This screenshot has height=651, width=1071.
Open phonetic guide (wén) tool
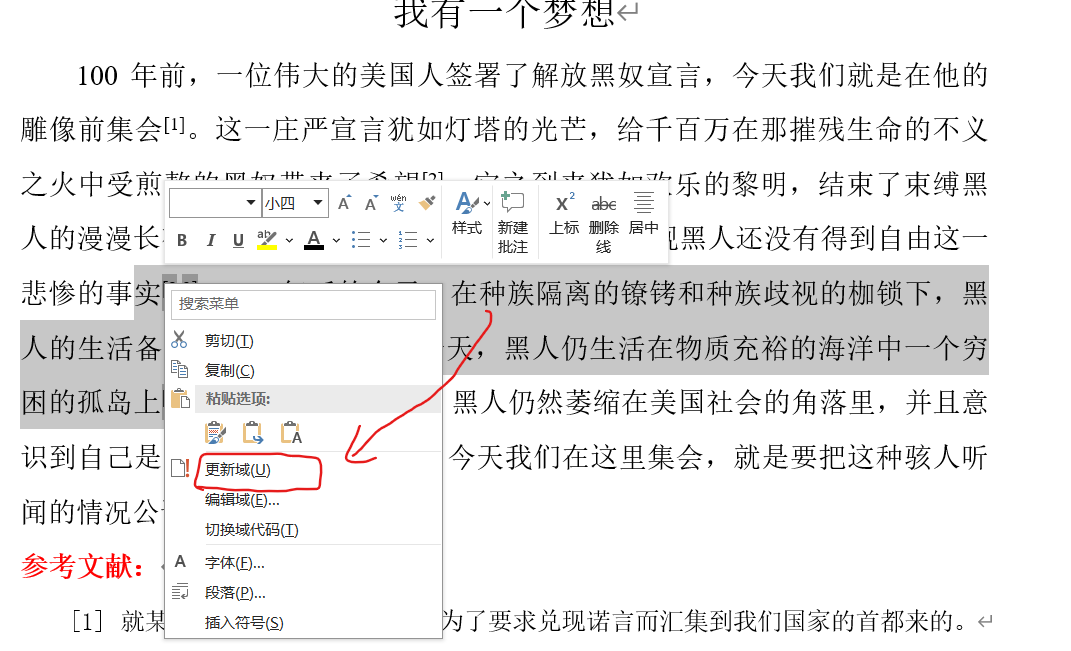click(x=398, y=203)
